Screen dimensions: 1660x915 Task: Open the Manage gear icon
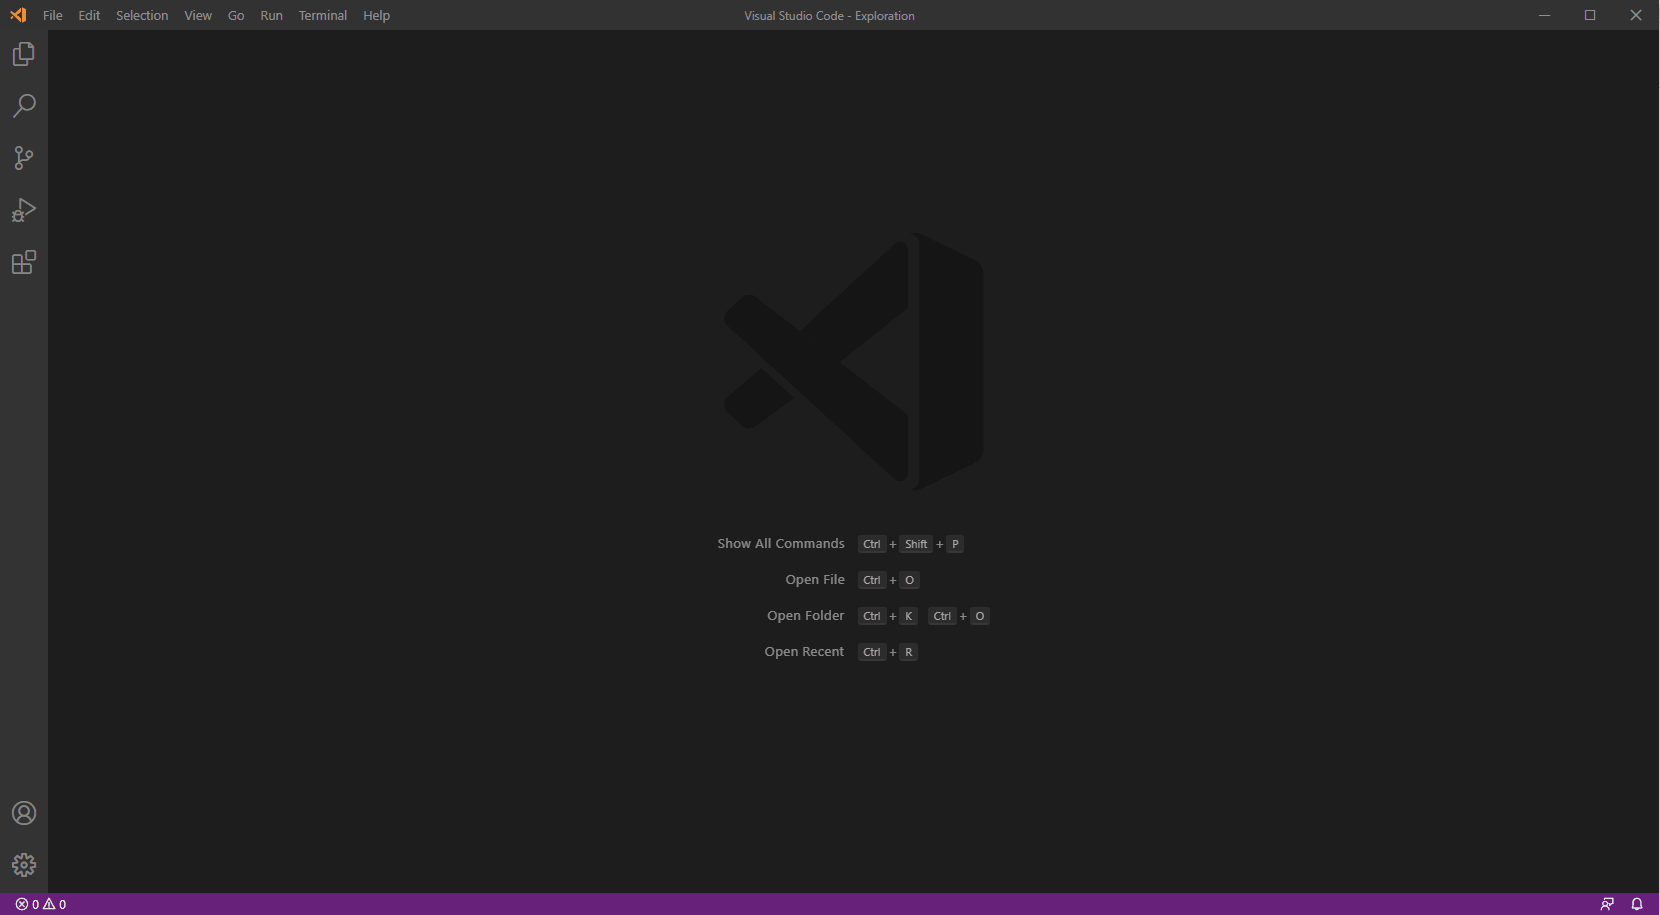coord(24,865)
